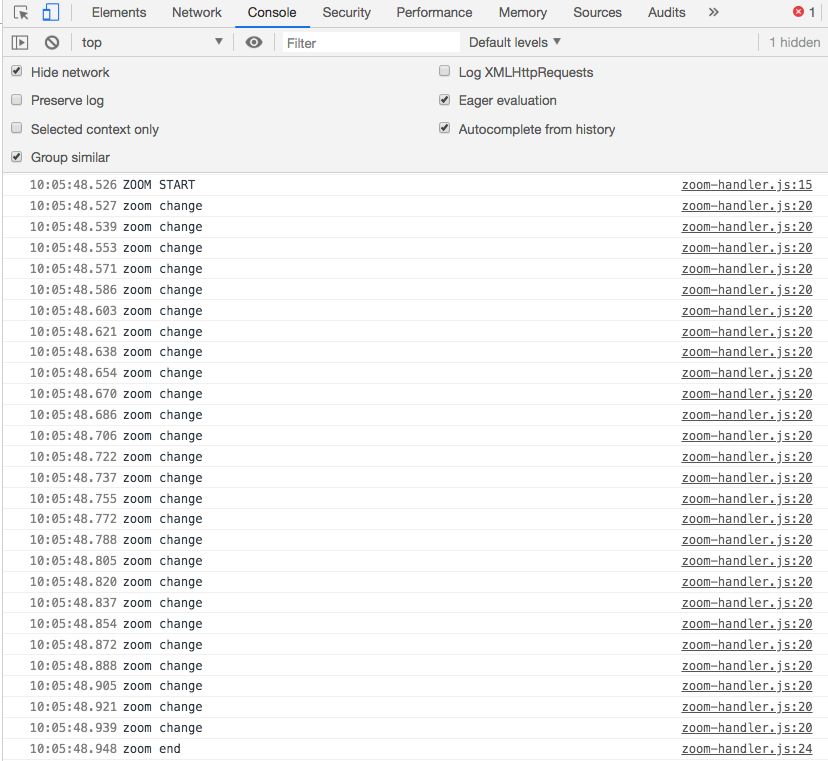Image resolution: width=828 pixels, height=761 pixels.
Task: Enable Selected context only checkbox
Action: click(17, 128)
